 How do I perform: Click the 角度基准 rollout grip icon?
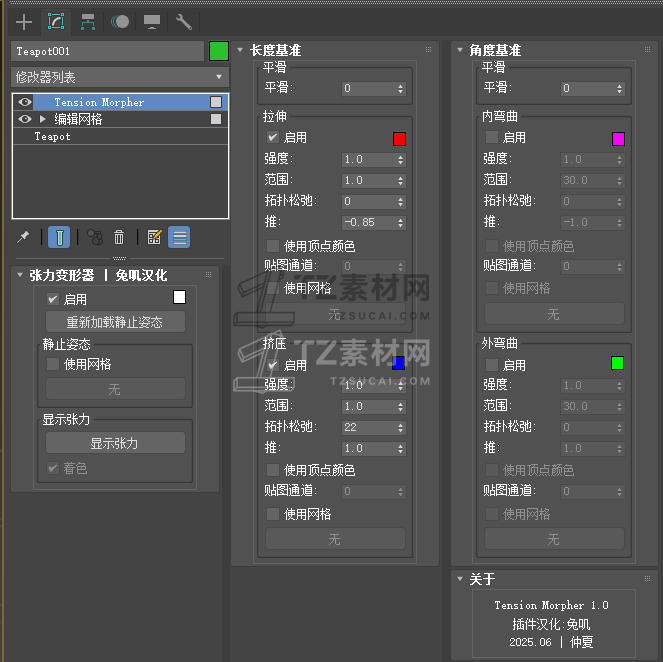point(647,50)
